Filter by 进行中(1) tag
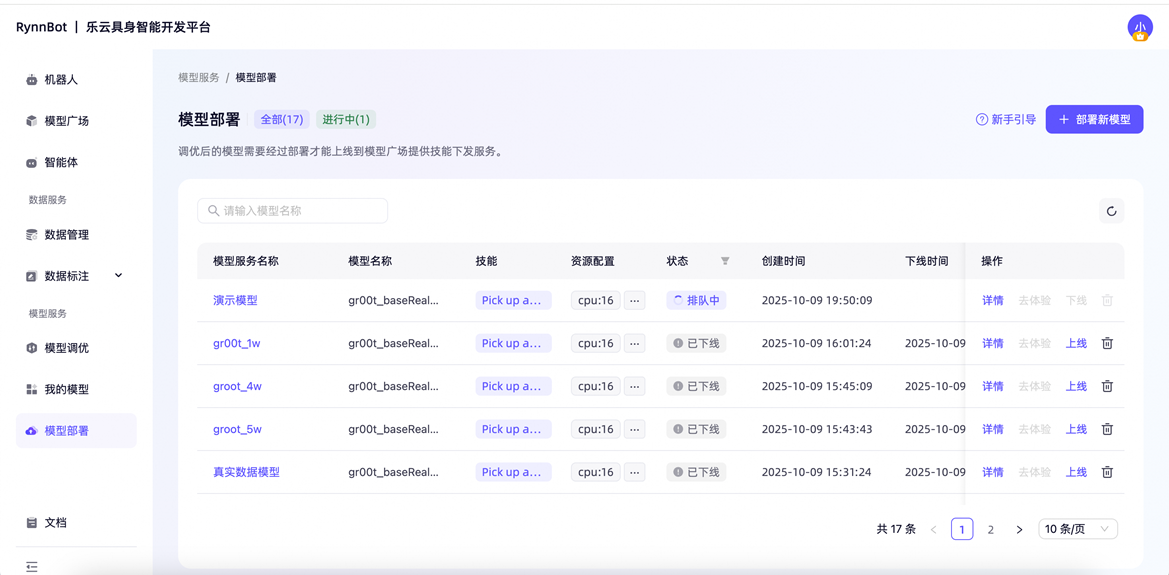This screenshot has width=1169, height=575. (347, 119)
